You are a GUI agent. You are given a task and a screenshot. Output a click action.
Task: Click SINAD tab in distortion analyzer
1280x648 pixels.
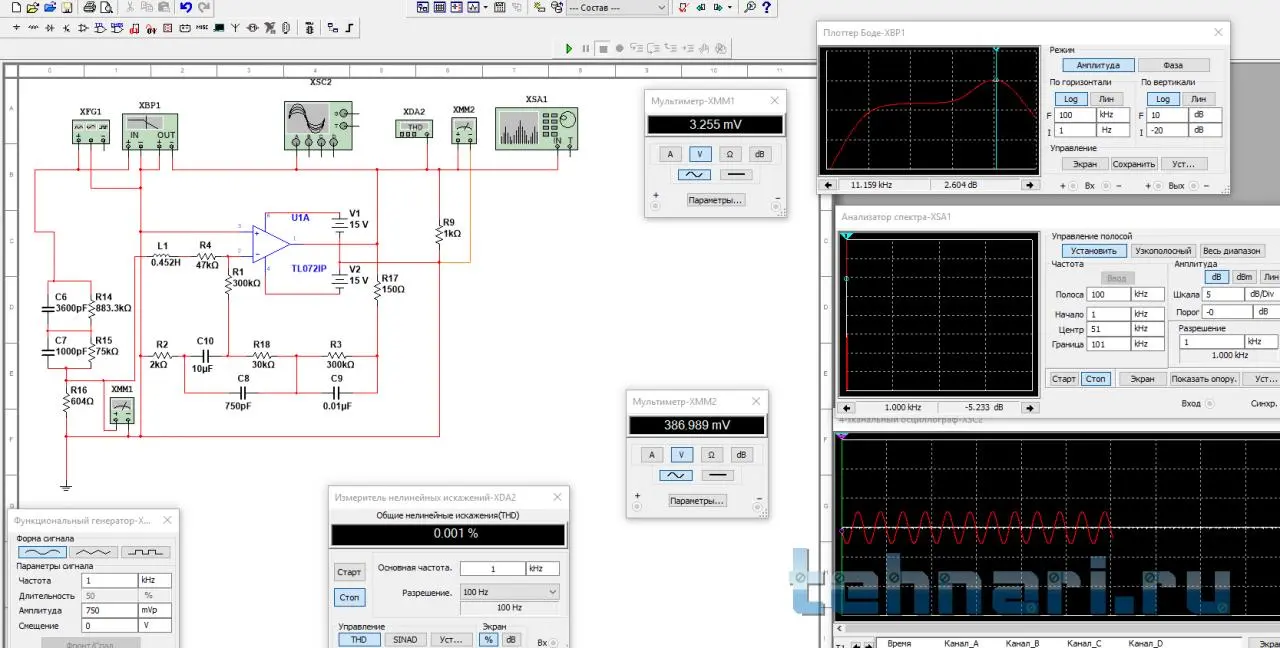[405, 640]
